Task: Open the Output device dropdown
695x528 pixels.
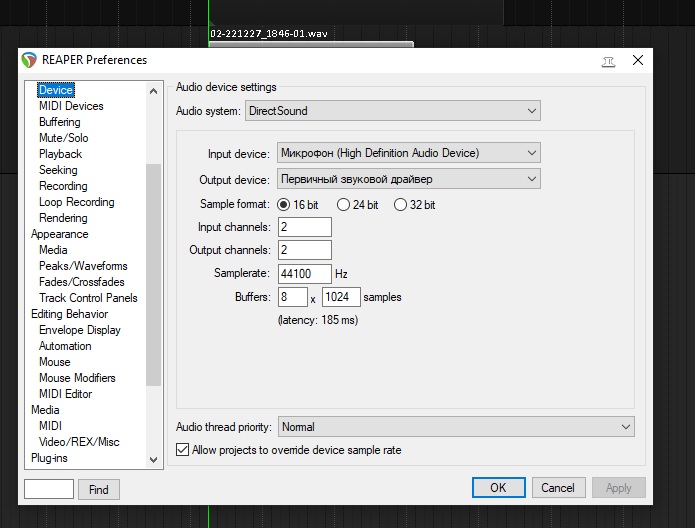Action: [409, 179]
